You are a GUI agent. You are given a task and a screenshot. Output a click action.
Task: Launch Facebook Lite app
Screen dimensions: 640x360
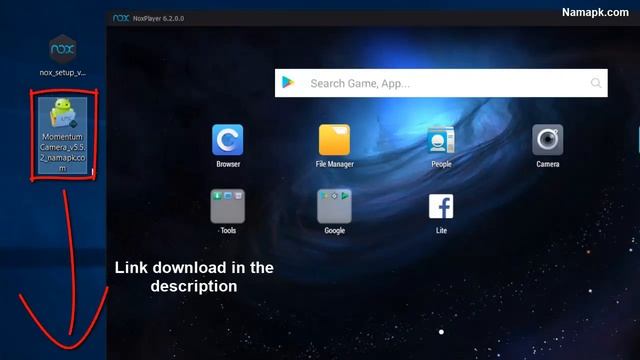tap(441, 206)
